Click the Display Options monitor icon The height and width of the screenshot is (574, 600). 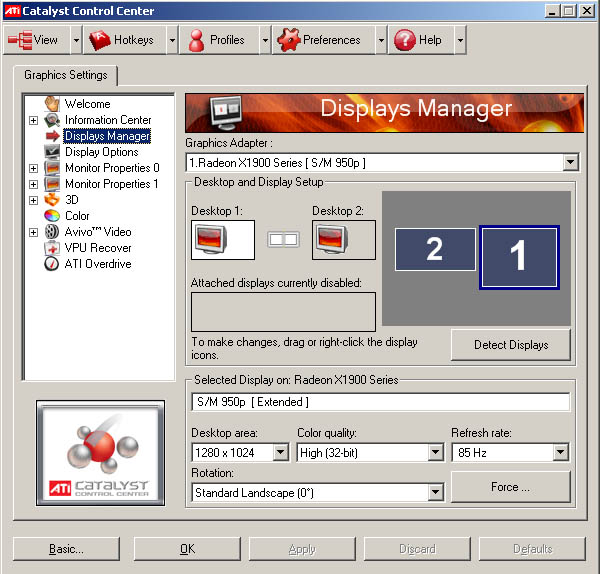[52, 152]
